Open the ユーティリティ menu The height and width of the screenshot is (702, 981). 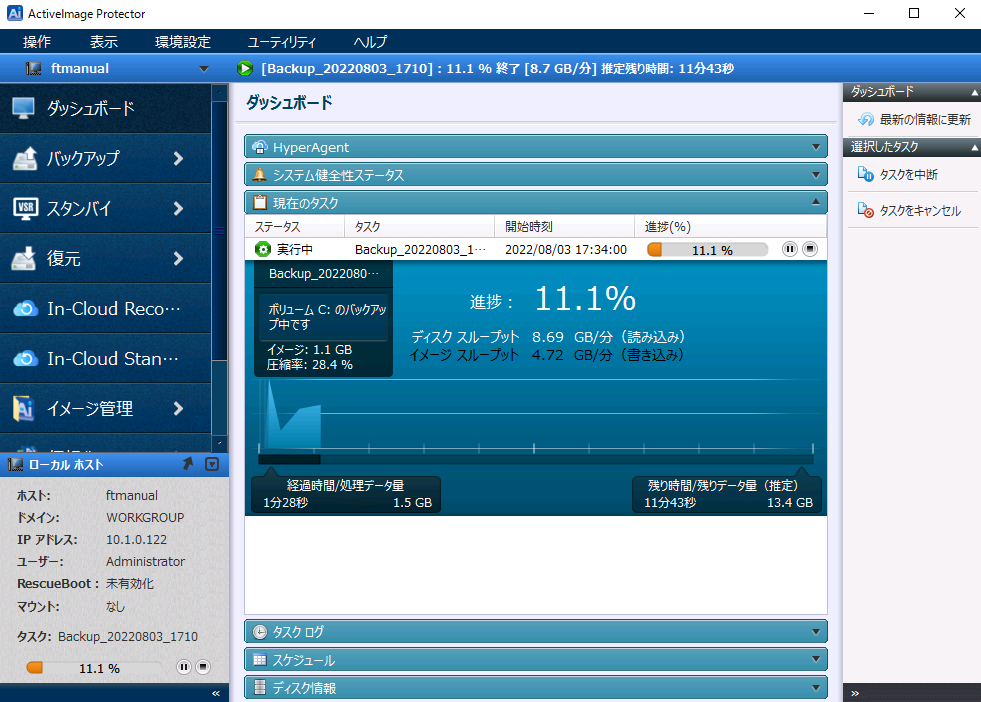pyautogui.click(x=282, y=42)
